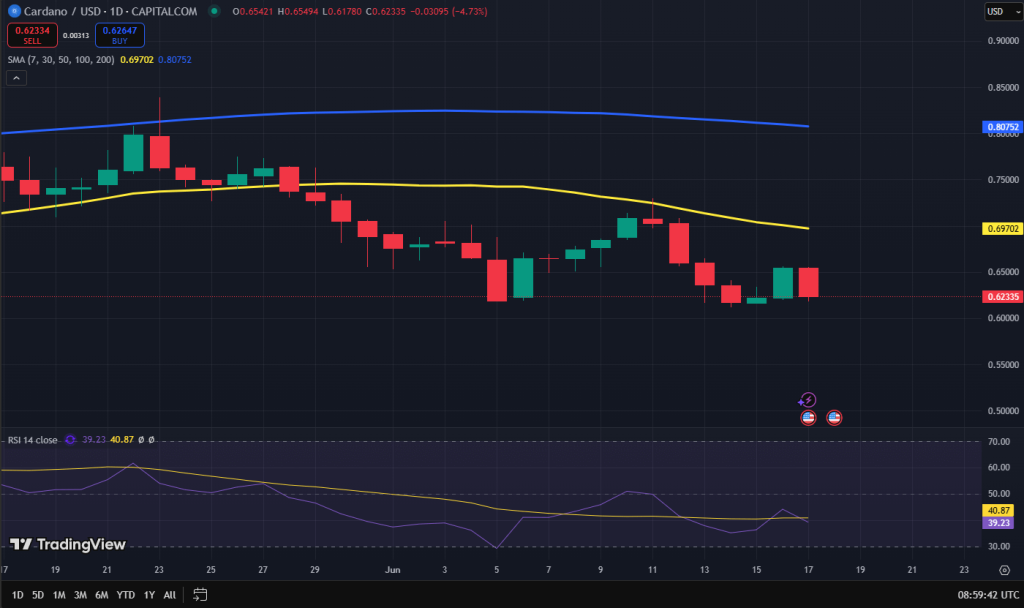Toggle the RSI 14 close indicator legend
The height and width of the screenshot is (608, 1024).
(32, 440)
